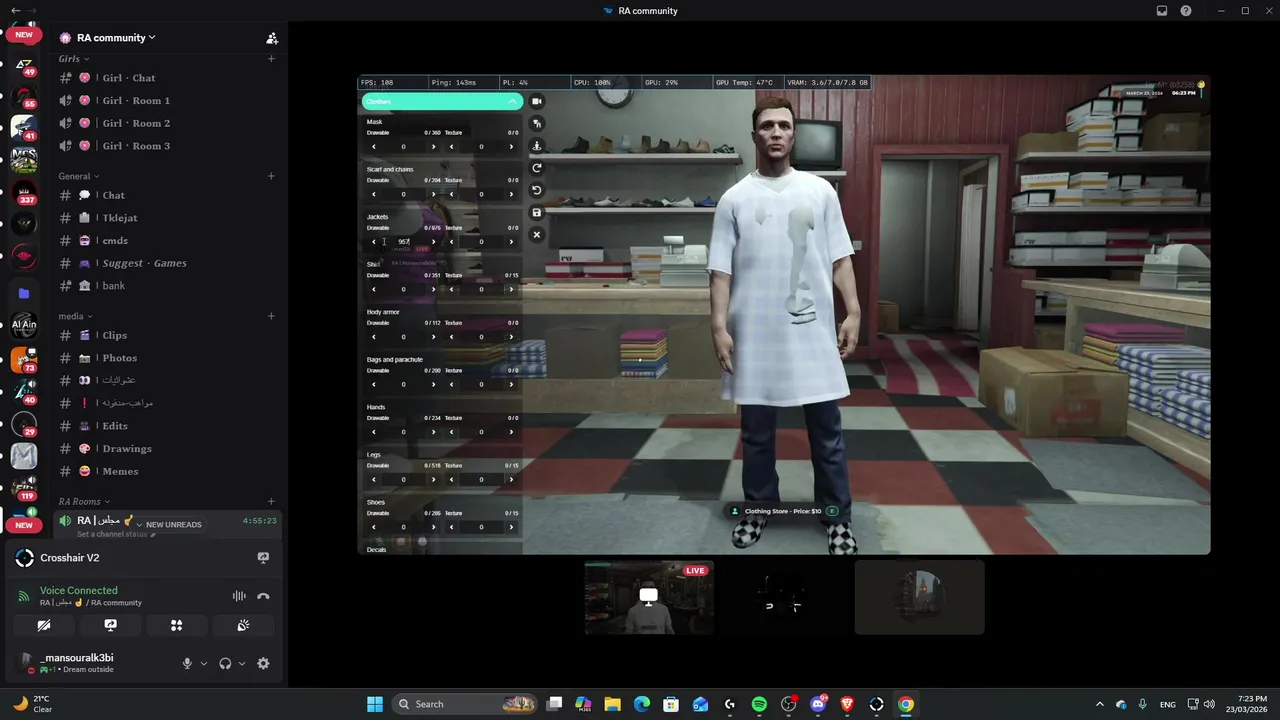Toggle camera off in voice panel

(44, 625)
